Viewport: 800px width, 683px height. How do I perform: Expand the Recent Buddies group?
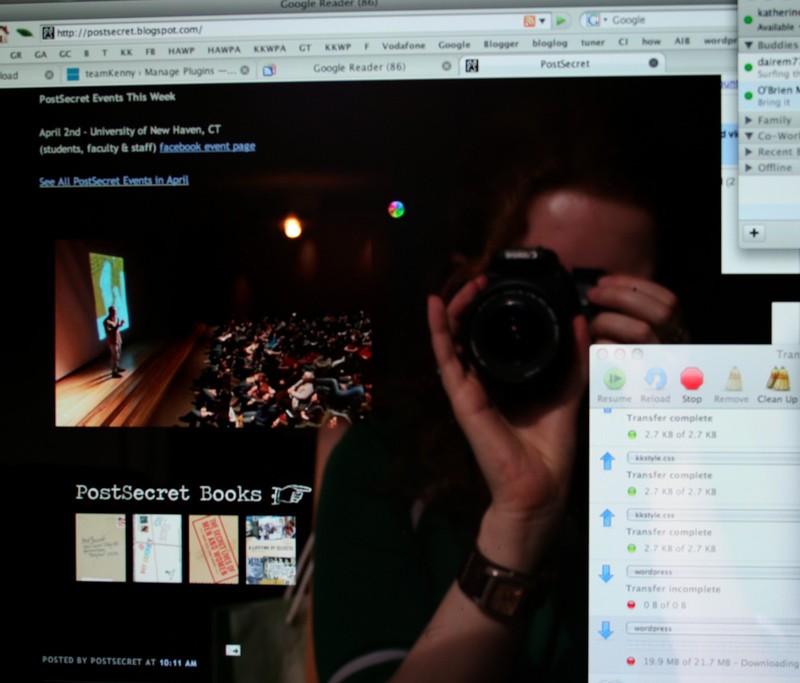click(748, 152)
